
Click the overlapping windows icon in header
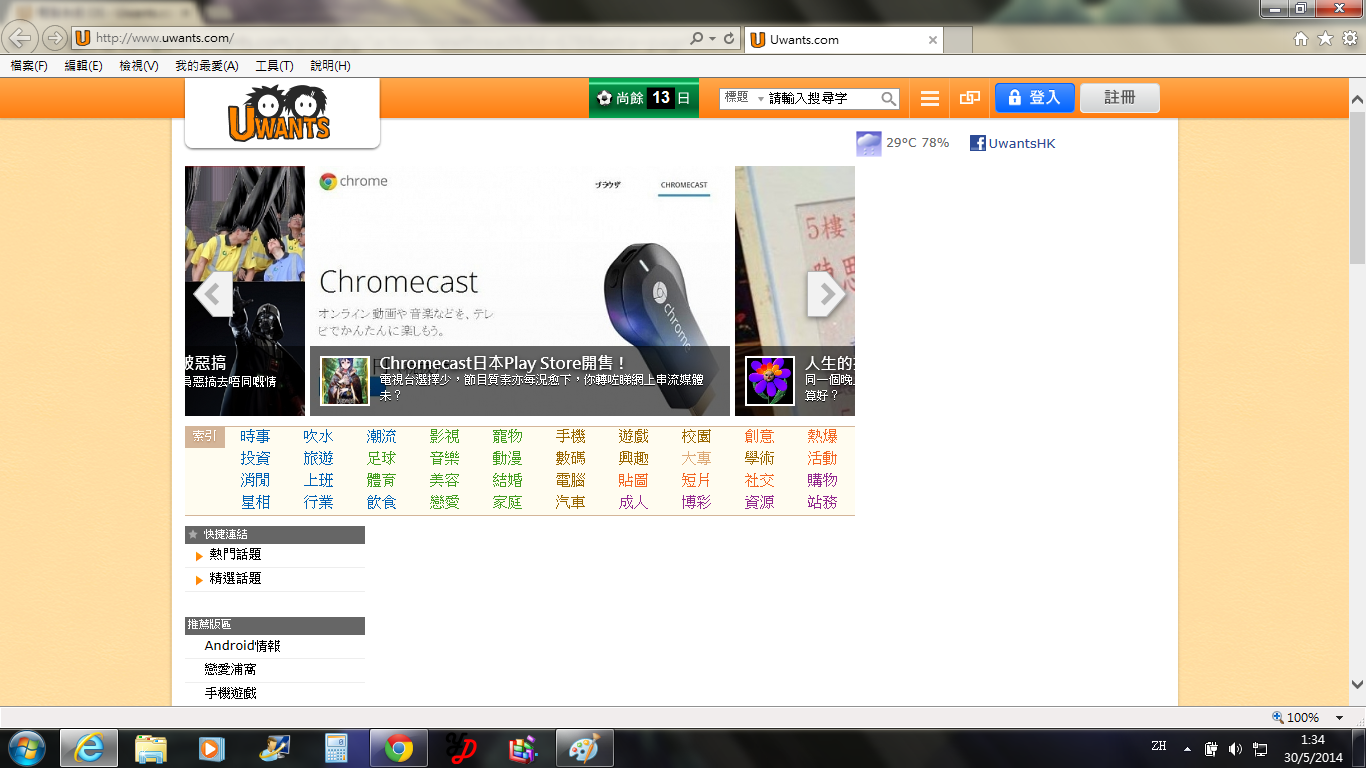(x=969, y=98)
